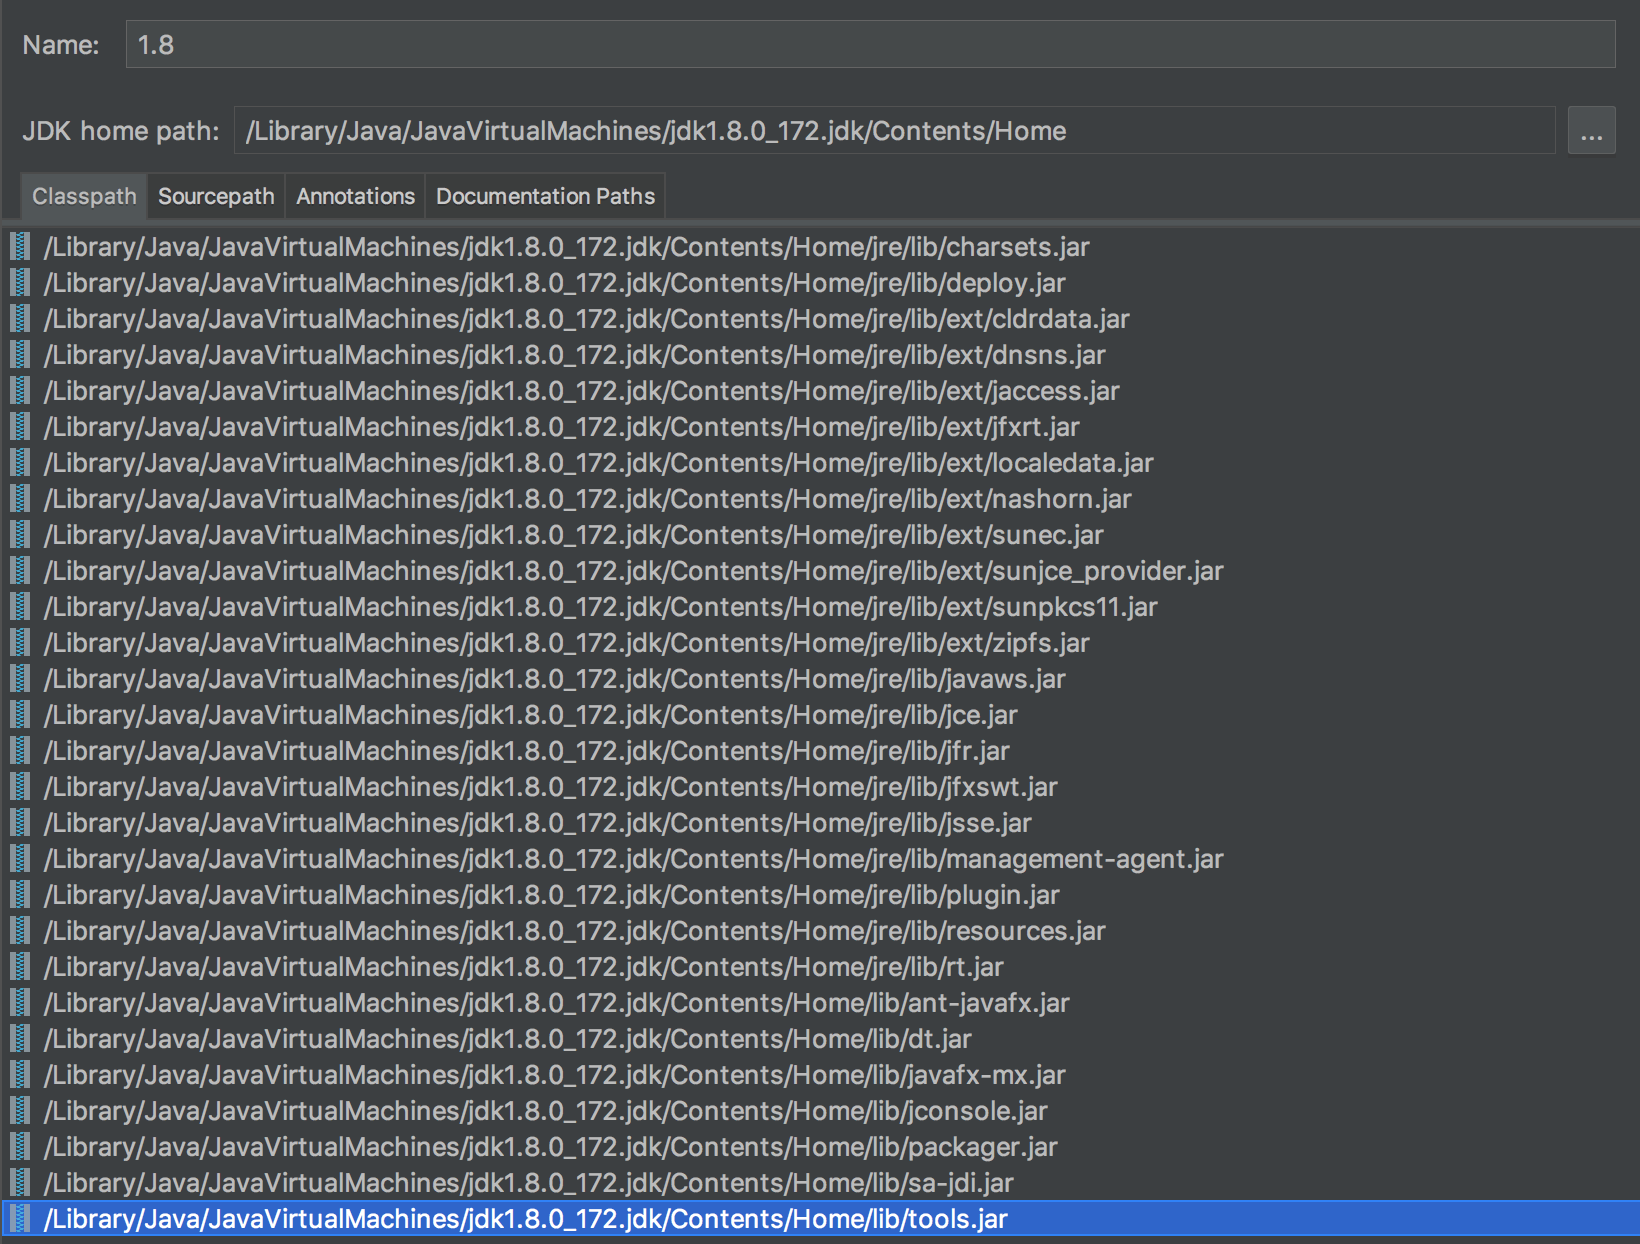Select the jfxswt.jar classpath entry
The width and height of the screenshot is (1640, 1244).
pyautogui.click(x=820, y=786)
